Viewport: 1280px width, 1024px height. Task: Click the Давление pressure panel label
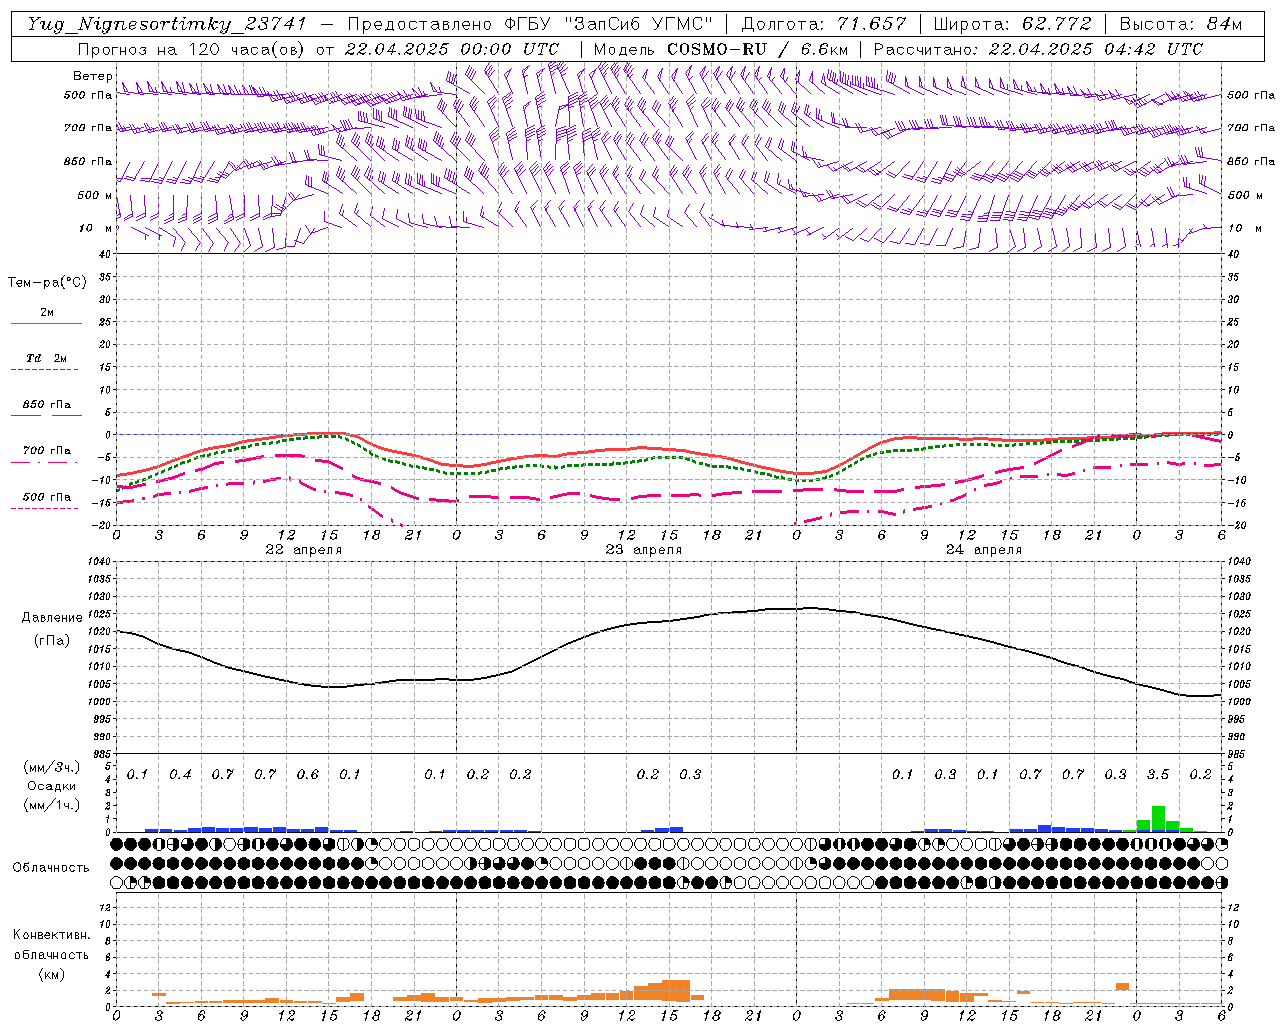[x=52, y=618]
